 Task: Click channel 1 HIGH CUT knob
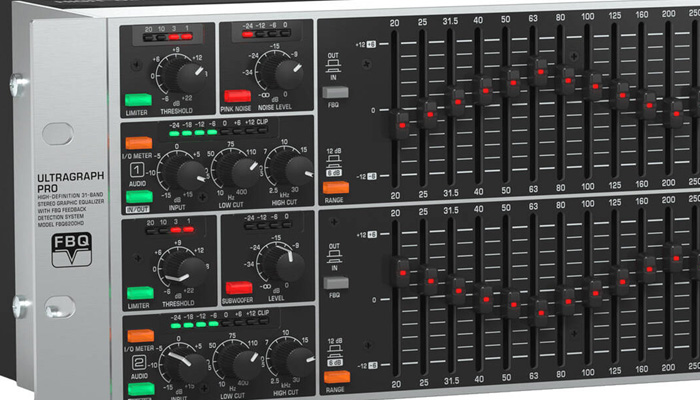tap(292, 168)
